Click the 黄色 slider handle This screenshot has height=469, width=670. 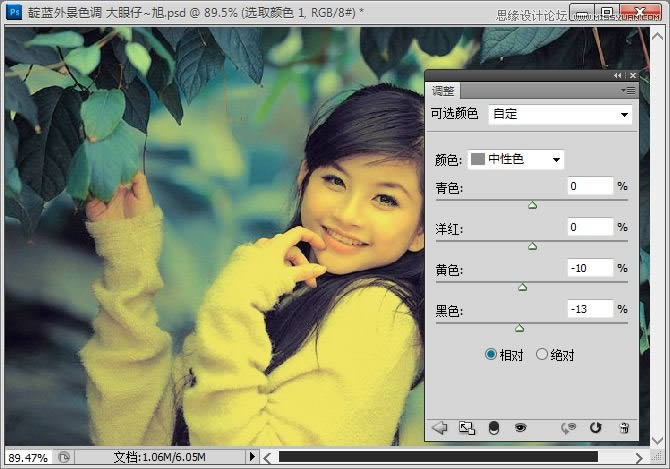522,287
